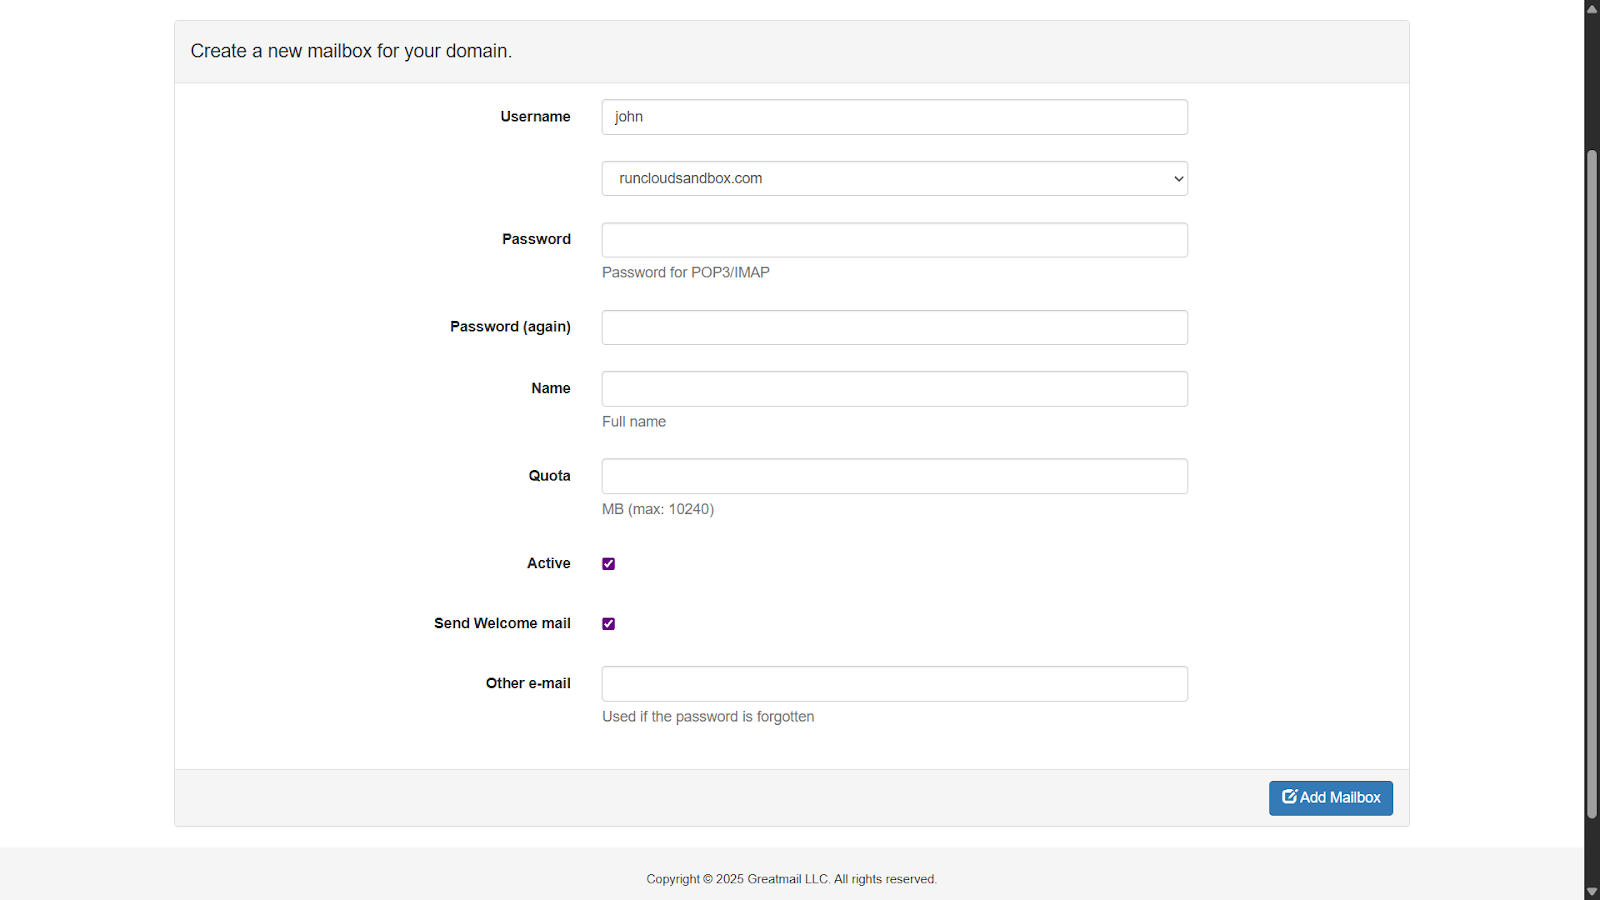This screenshot has width=1600, height=900.
Task: Click the Add Mailbox button
Action: pyautogui.click(x=1330, y=798)
